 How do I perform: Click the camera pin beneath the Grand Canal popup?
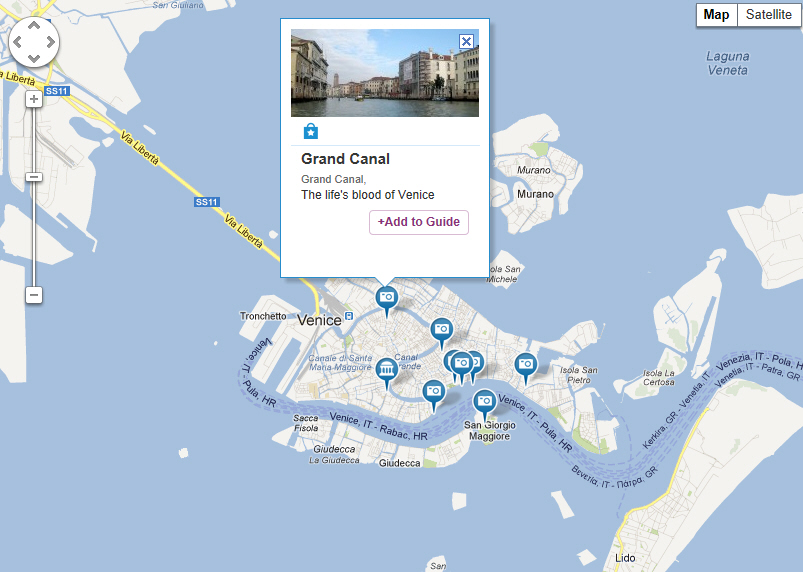pyautogui.click(x=387, y=299)
